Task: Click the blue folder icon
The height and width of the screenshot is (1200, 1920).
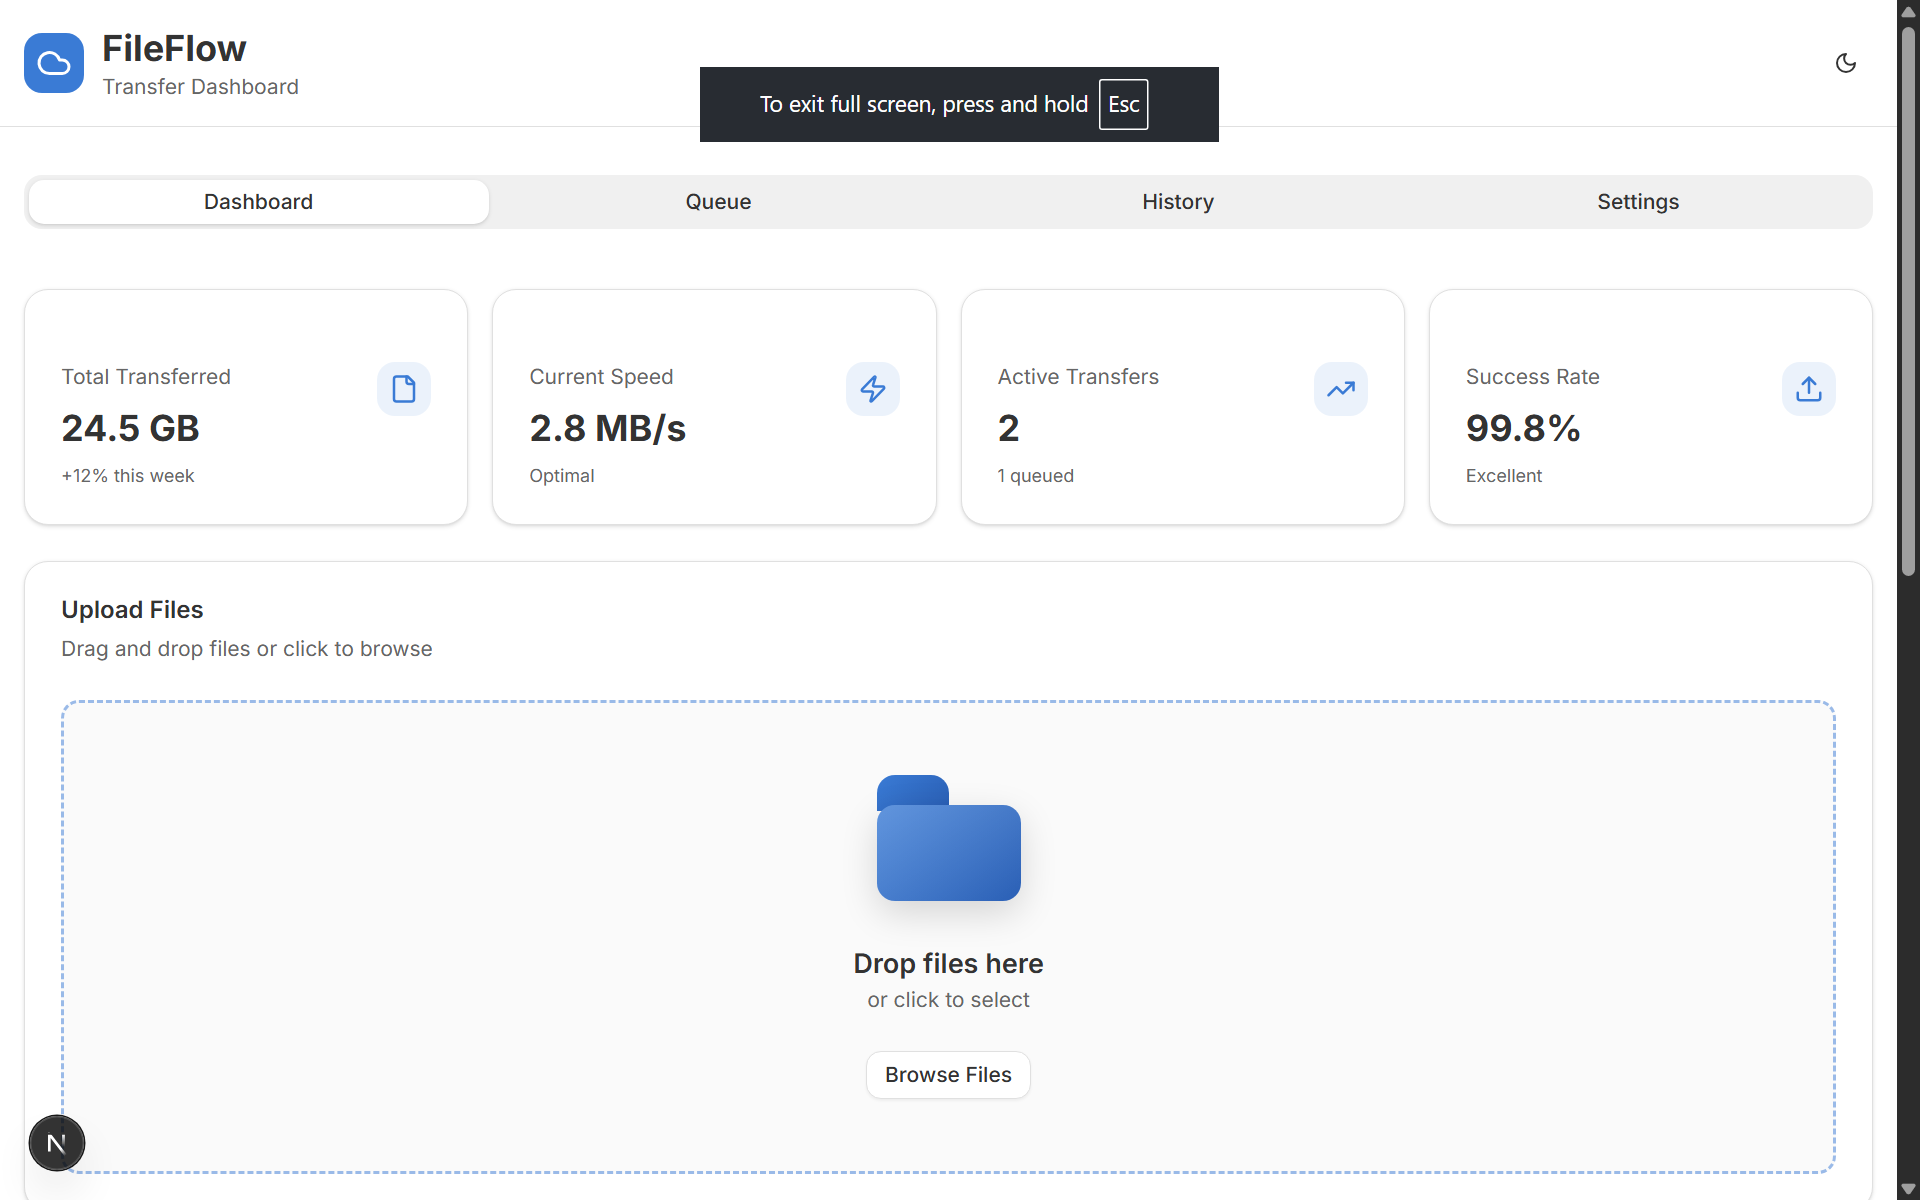Action: pyautogui.click(x=948, y=839)
